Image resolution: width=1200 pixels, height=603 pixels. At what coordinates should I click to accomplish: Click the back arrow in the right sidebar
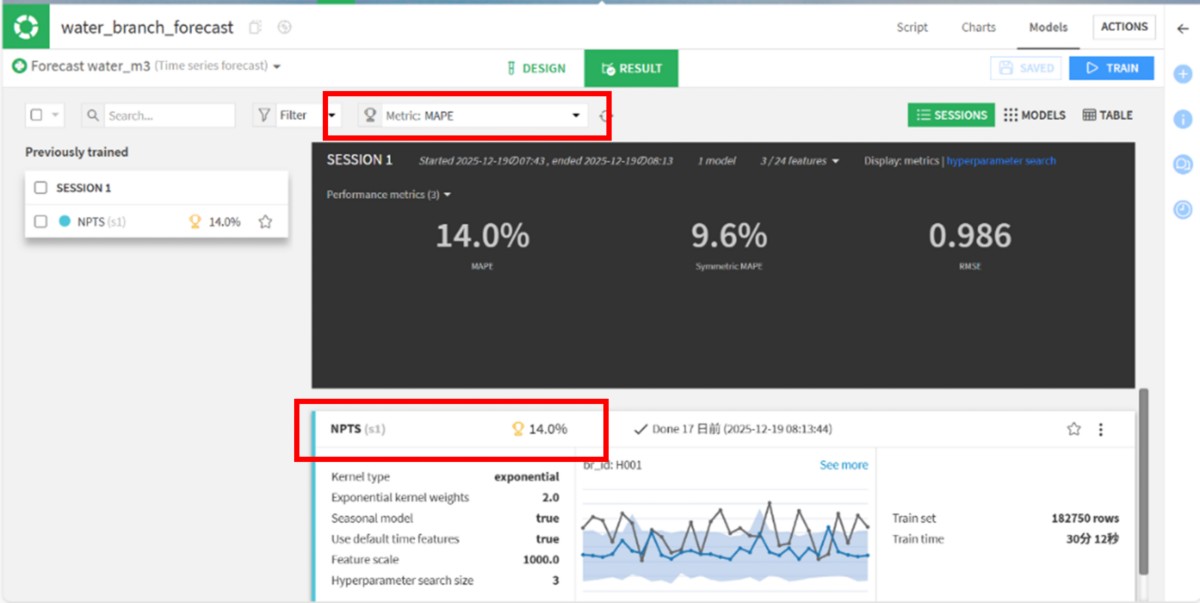(x=1182, y=28)
